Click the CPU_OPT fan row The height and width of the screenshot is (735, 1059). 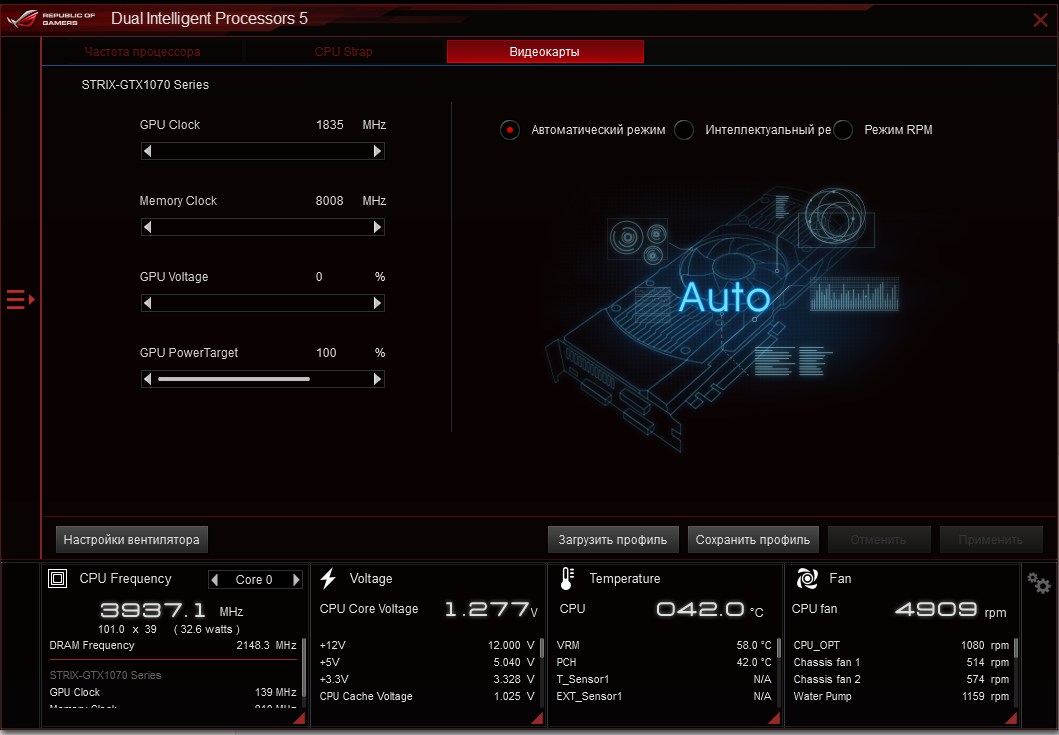901,645
